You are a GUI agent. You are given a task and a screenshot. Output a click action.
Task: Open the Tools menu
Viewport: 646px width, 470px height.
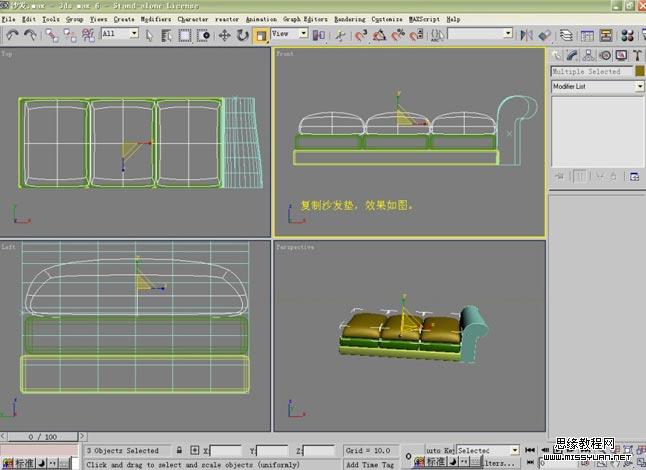51,19
